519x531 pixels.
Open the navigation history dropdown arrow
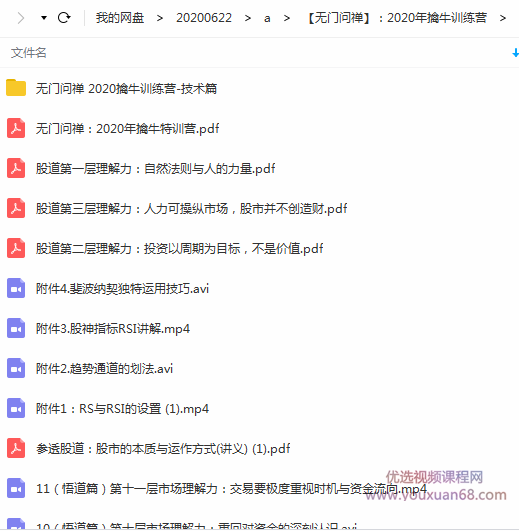point(44,18)
